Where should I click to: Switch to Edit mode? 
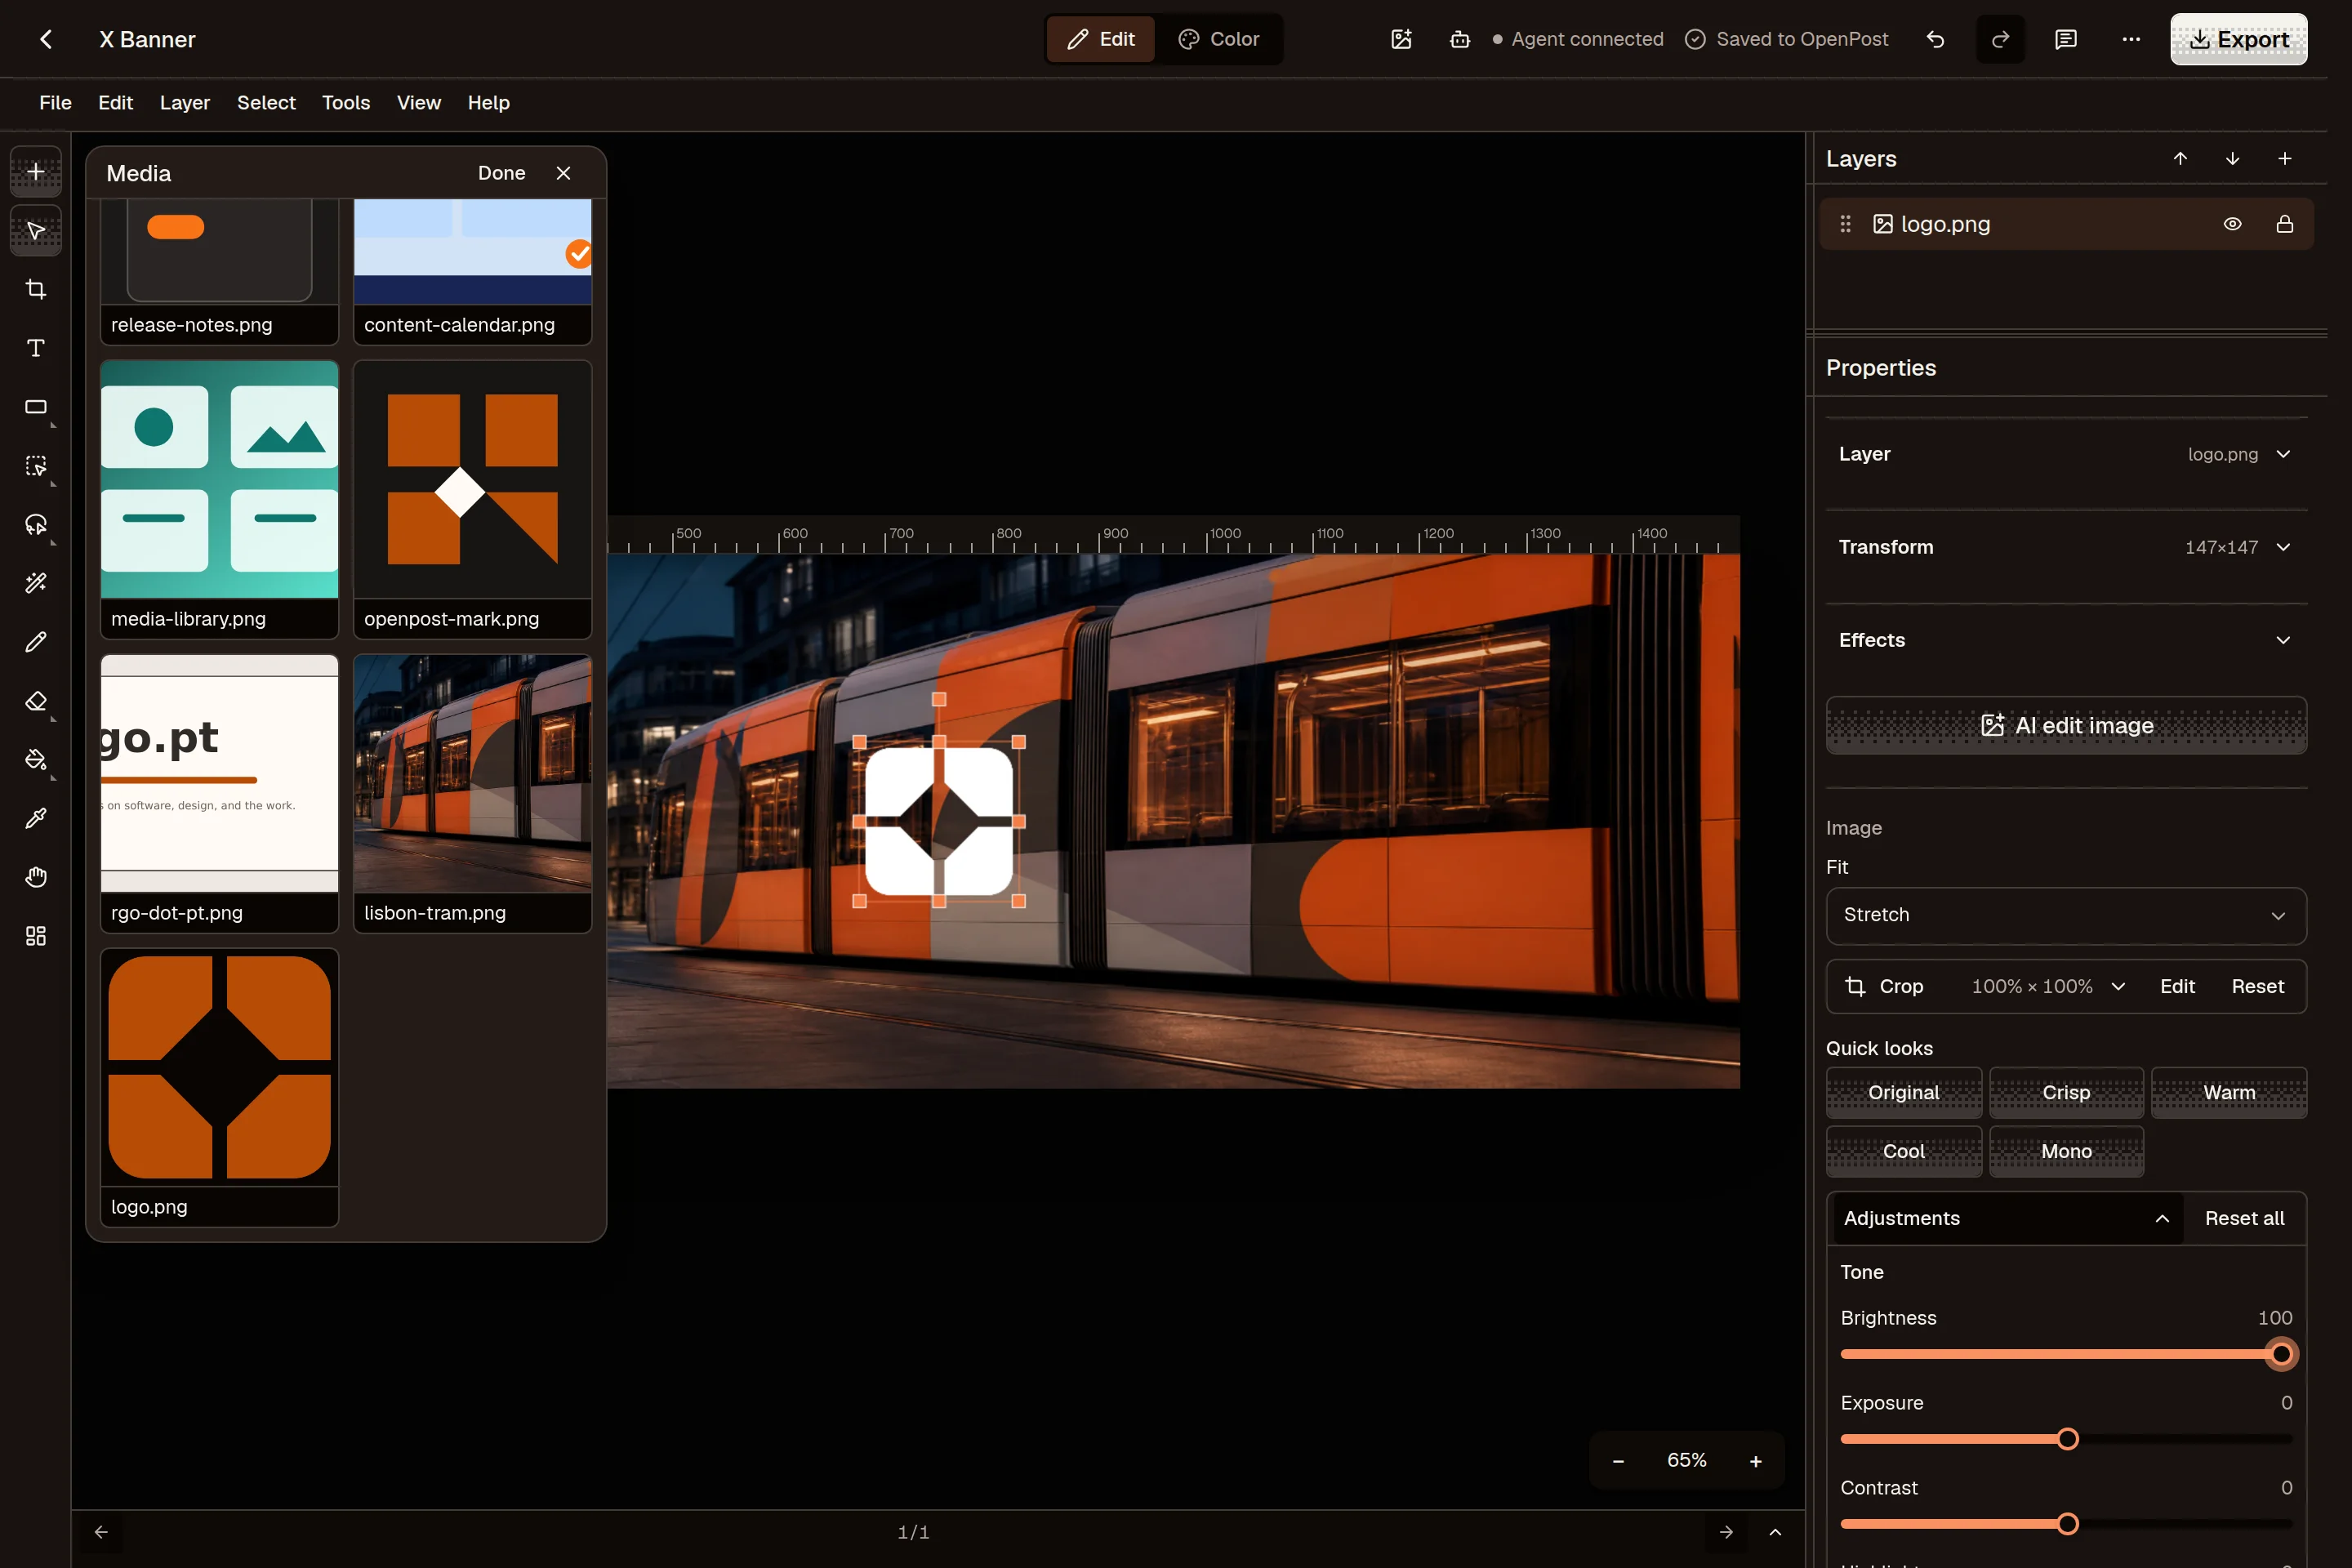[1101, 39]
